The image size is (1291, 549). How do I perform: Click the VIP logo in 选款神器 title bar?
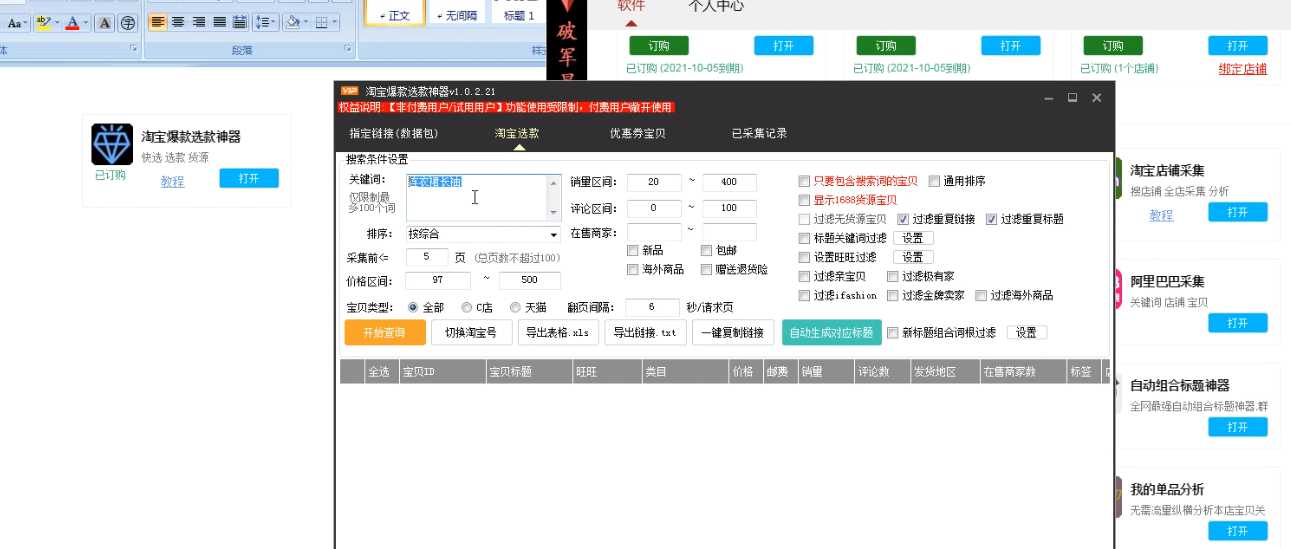pos(349,91)
